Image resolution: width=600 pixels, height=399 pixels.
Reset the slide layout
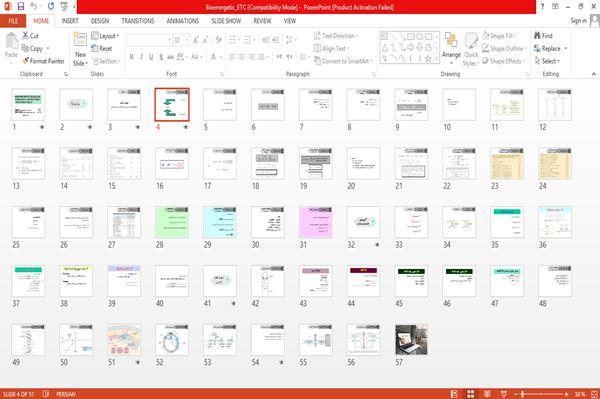pos(102,49)
